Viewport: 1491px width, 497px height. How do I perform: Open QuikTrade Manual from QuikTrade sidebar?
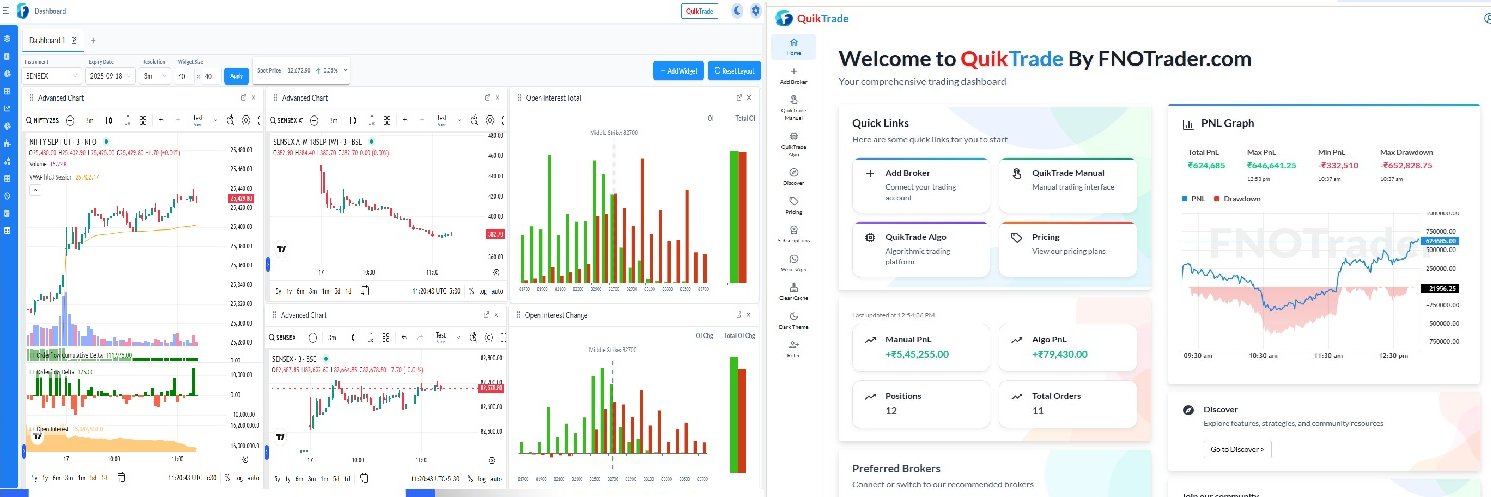coord(793,107)
